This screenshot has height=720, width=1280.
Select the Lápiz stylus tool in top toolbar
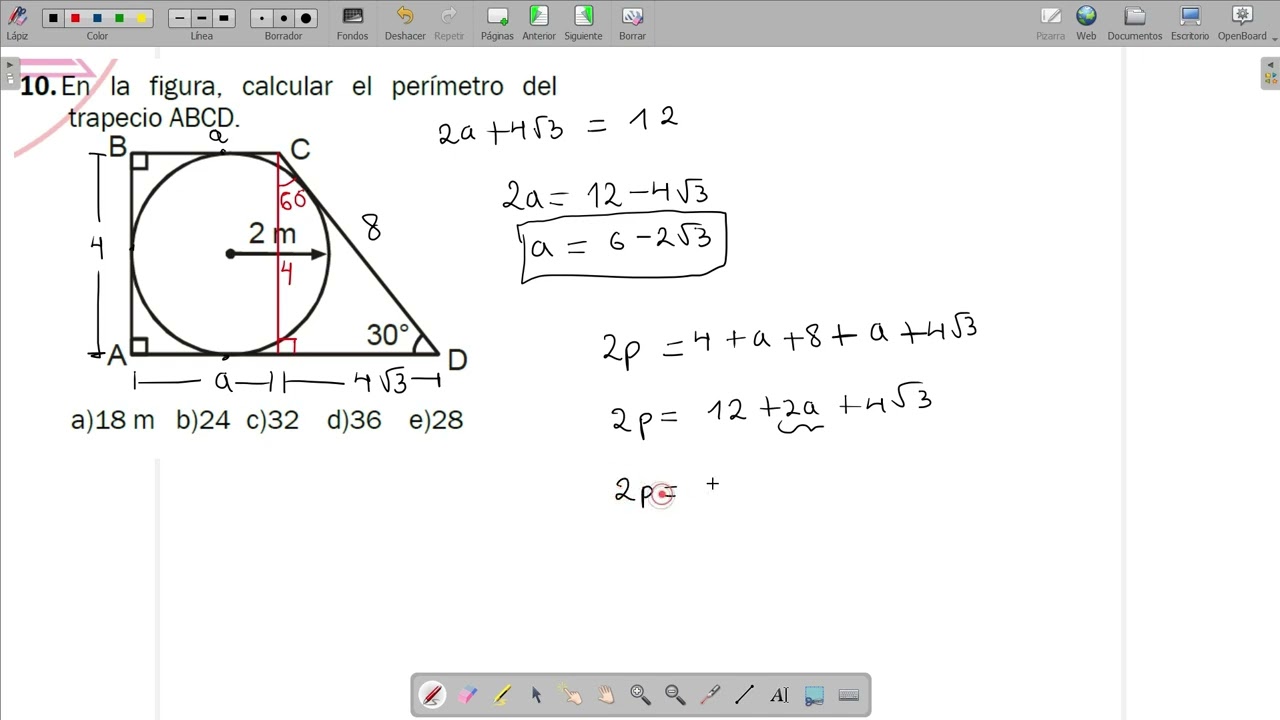[17, 22]
